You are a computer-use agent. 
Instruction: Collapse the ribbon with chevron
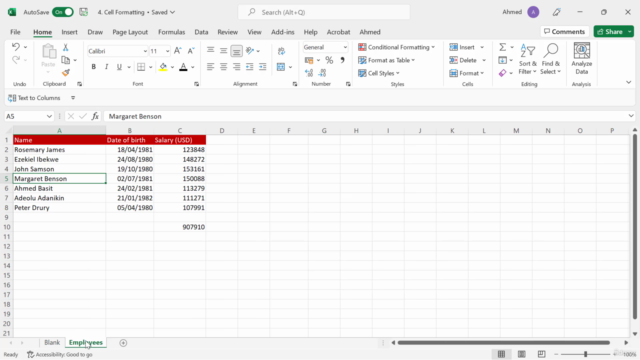[629, 82]
